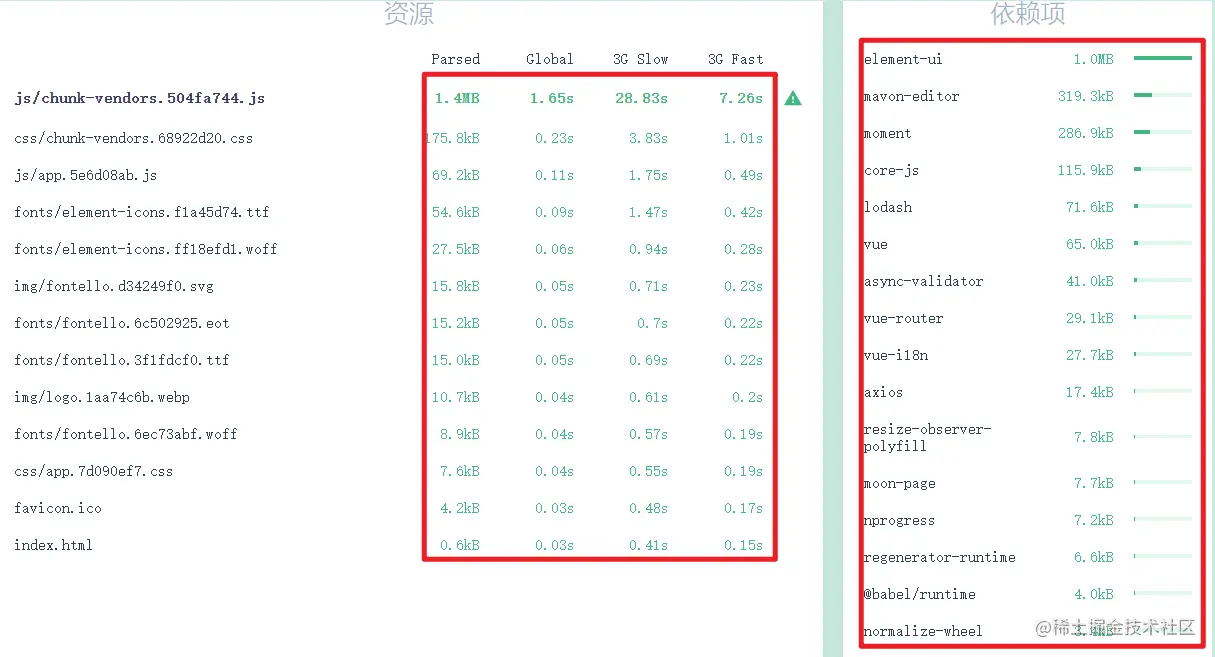Click the 资源 section heading
Image resolution: width=1215 pixels, height=657 pixels.
(409, 14)
